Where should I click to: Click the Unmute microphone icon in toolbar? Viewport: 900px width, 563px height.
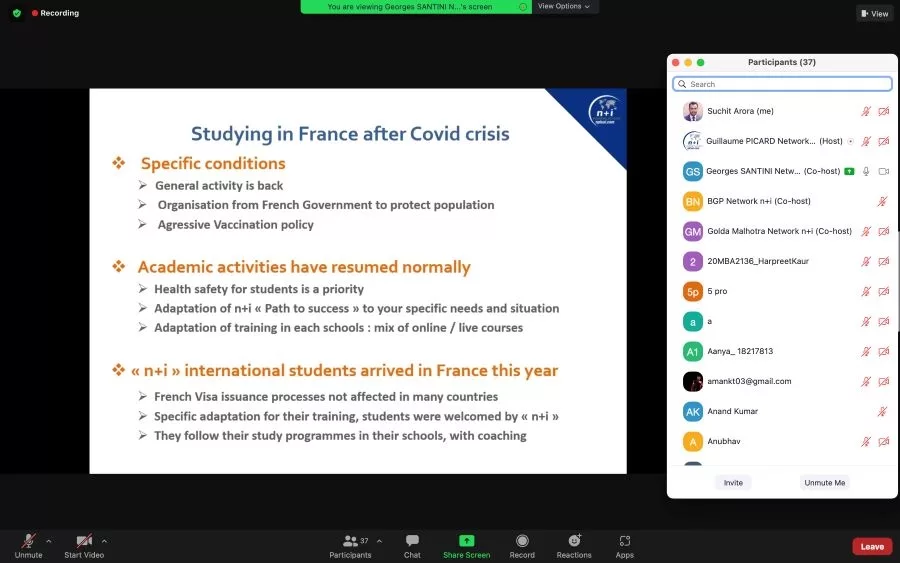point(28,541)
